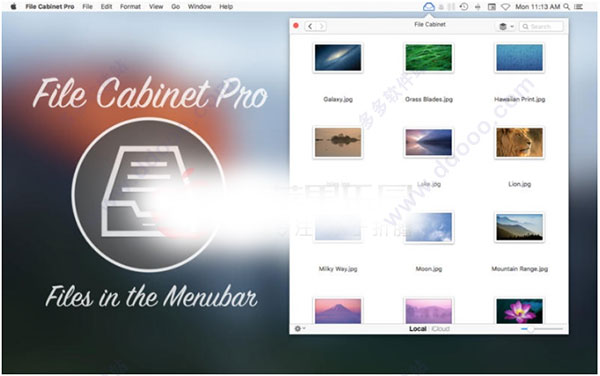Open the File Cabinet Pro app menu

(50, 7)
